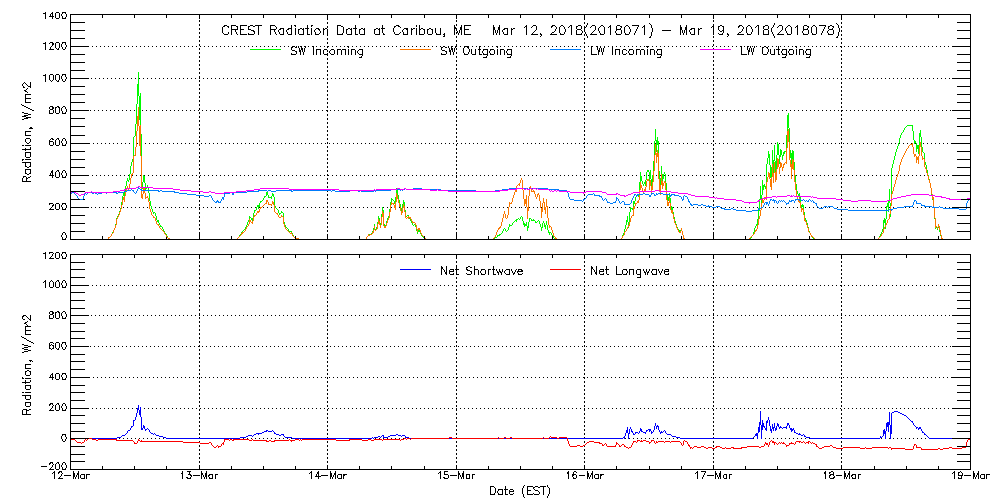Click the "Mar 19, 2018(2018078)" end date text

coord(770,30)
